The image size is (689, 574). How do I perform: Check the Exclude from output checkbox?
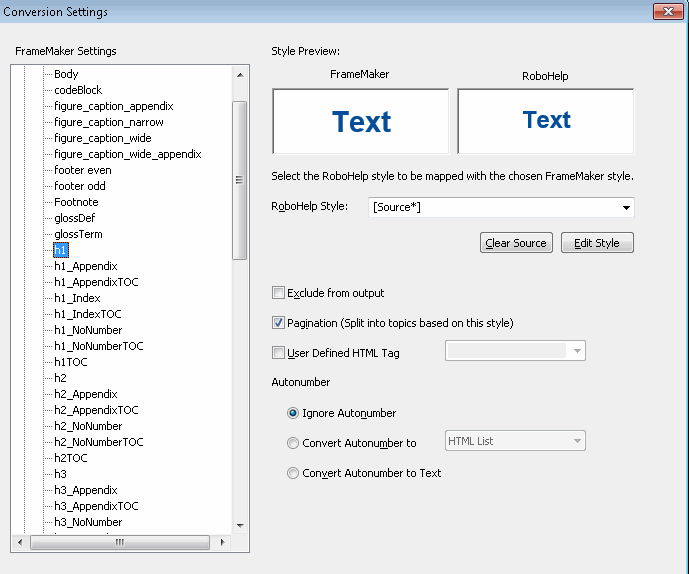click(x=278, y=293)
